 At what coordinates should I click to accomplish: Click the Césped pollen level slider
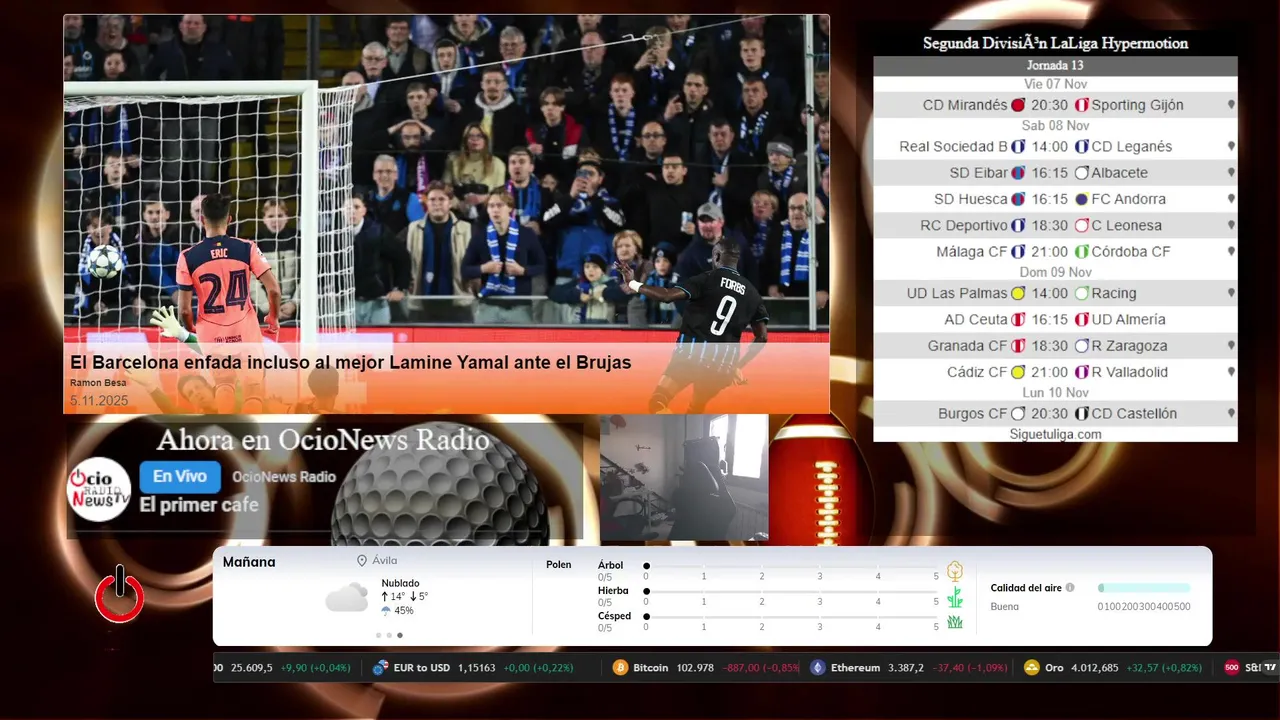[x=791, y=617]
